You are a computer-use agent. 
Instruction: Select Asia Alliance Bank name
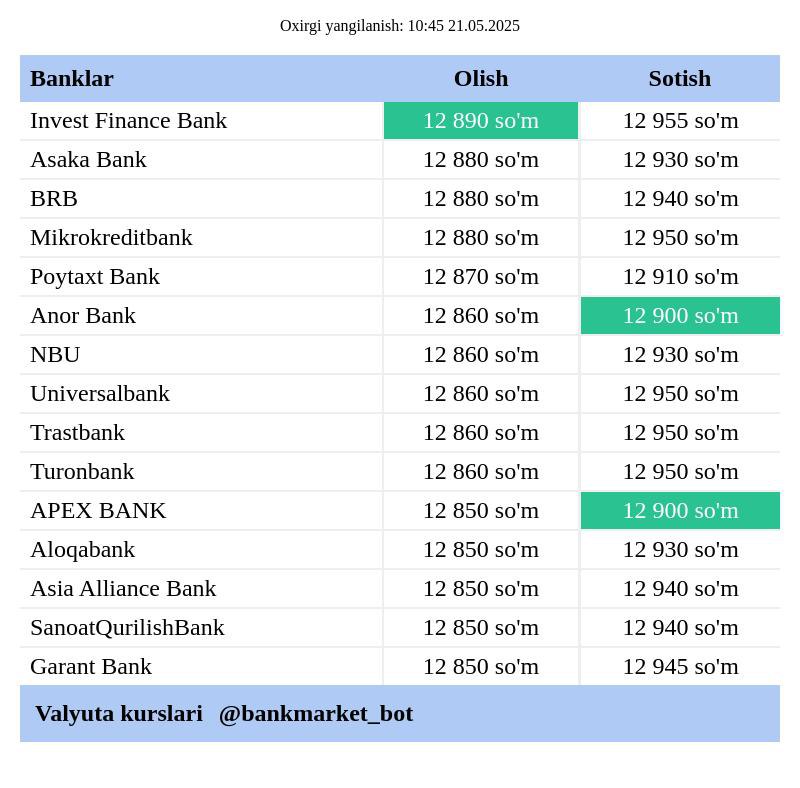click(x=123, y=588)
